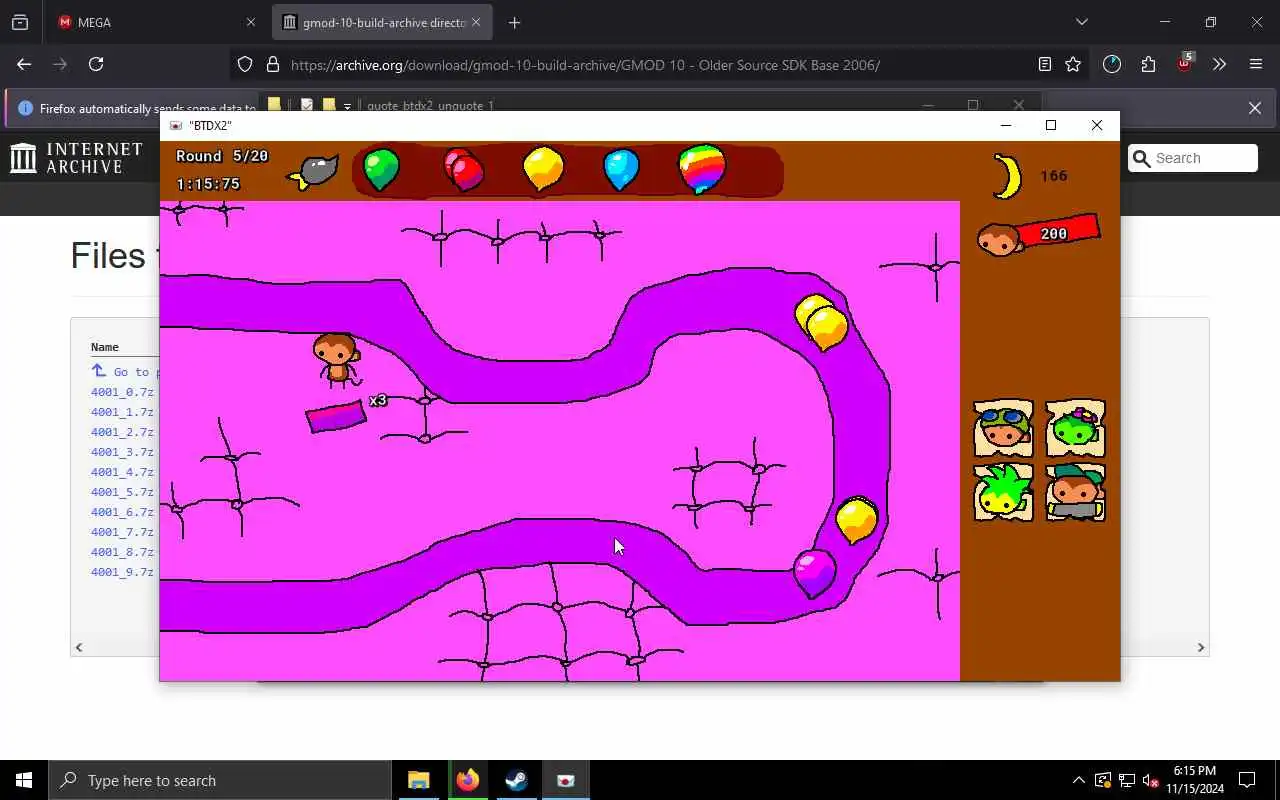Click the Windows taskbar search box
Screen dimensions: 1280x800
tap(220, 780)
